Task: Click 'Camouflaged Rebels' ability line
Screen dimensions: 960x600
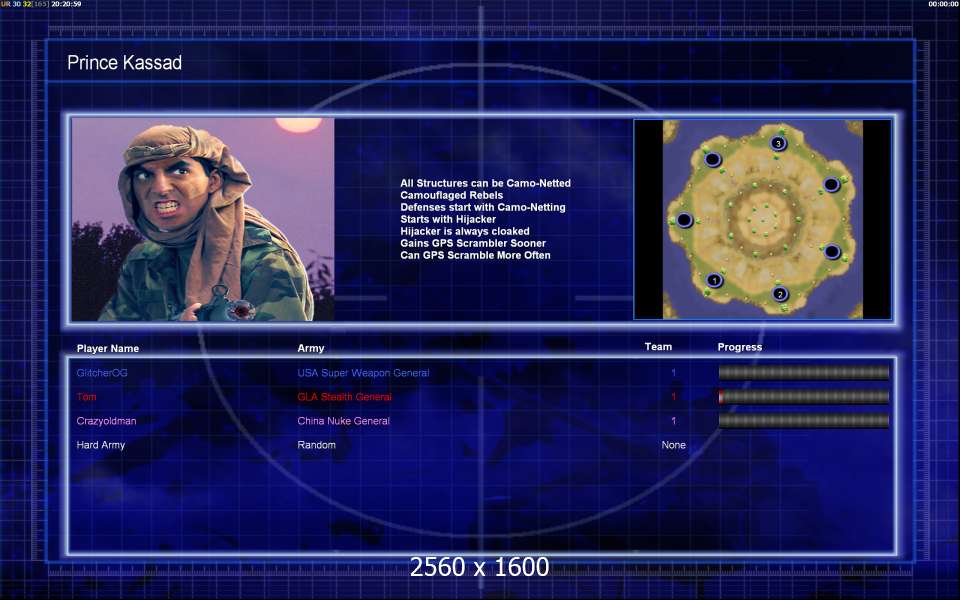Action: pyautogui.click(x=451, y=195)
